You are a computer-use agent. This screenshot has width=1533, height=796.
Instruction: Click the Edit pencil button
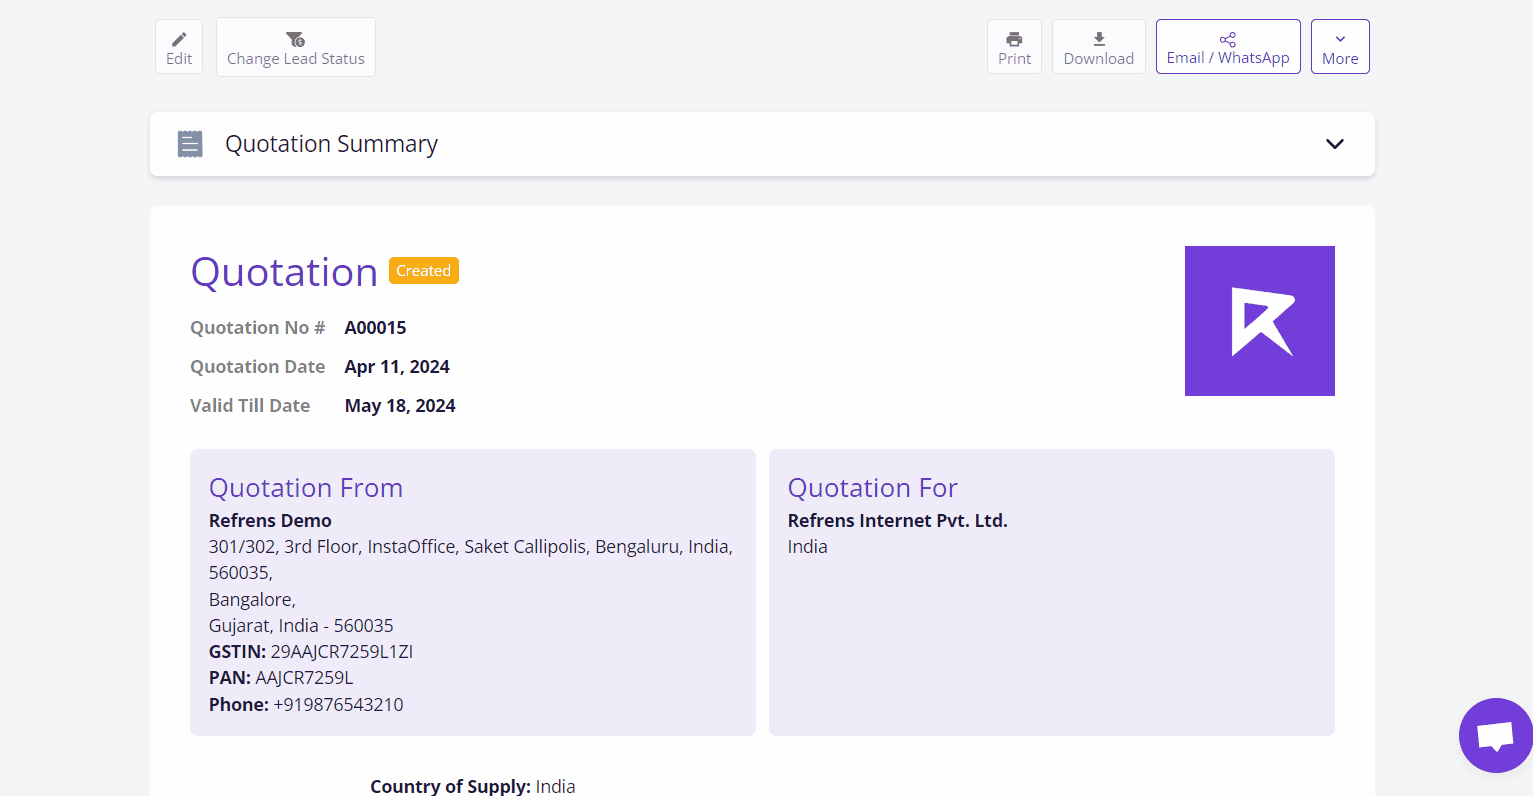179,47
